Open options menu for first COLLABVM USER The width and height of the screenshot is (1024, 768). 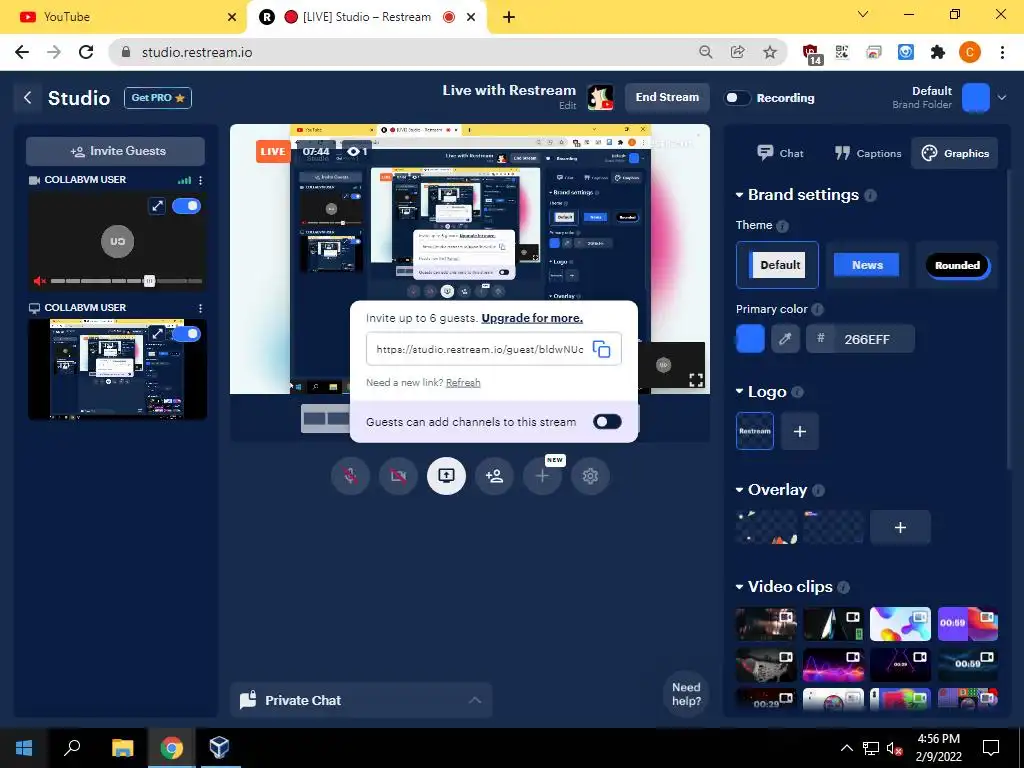click(200, 180)
